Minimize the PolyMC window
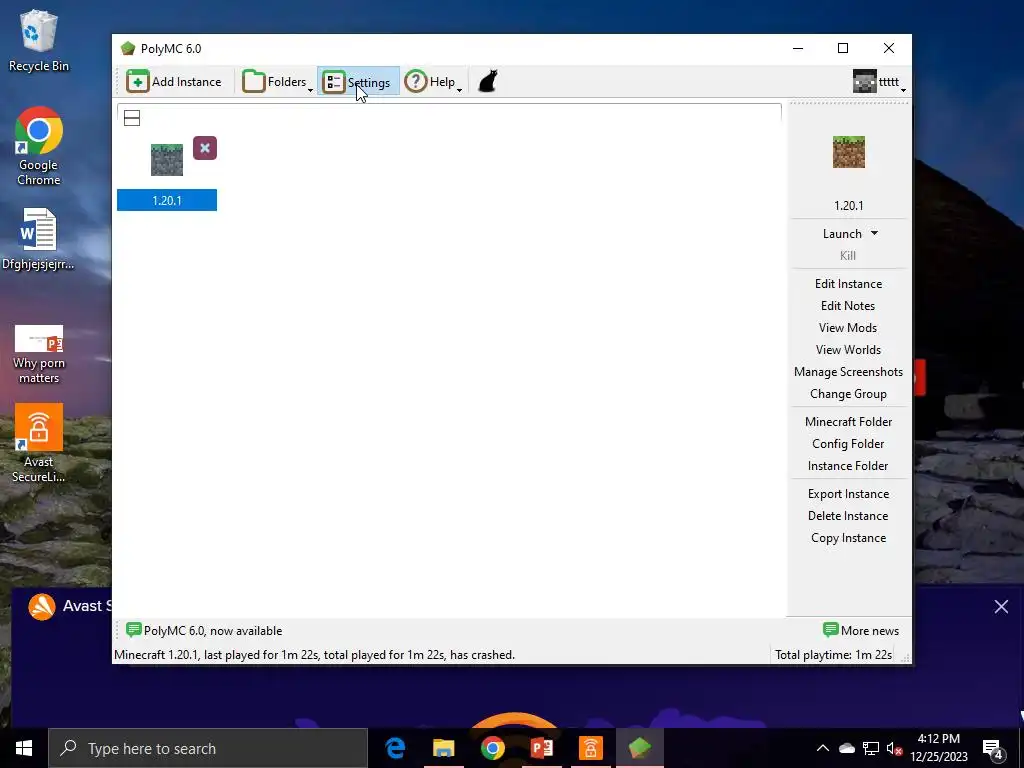This screenshot has width=1024, height=768. click(798, 48)
